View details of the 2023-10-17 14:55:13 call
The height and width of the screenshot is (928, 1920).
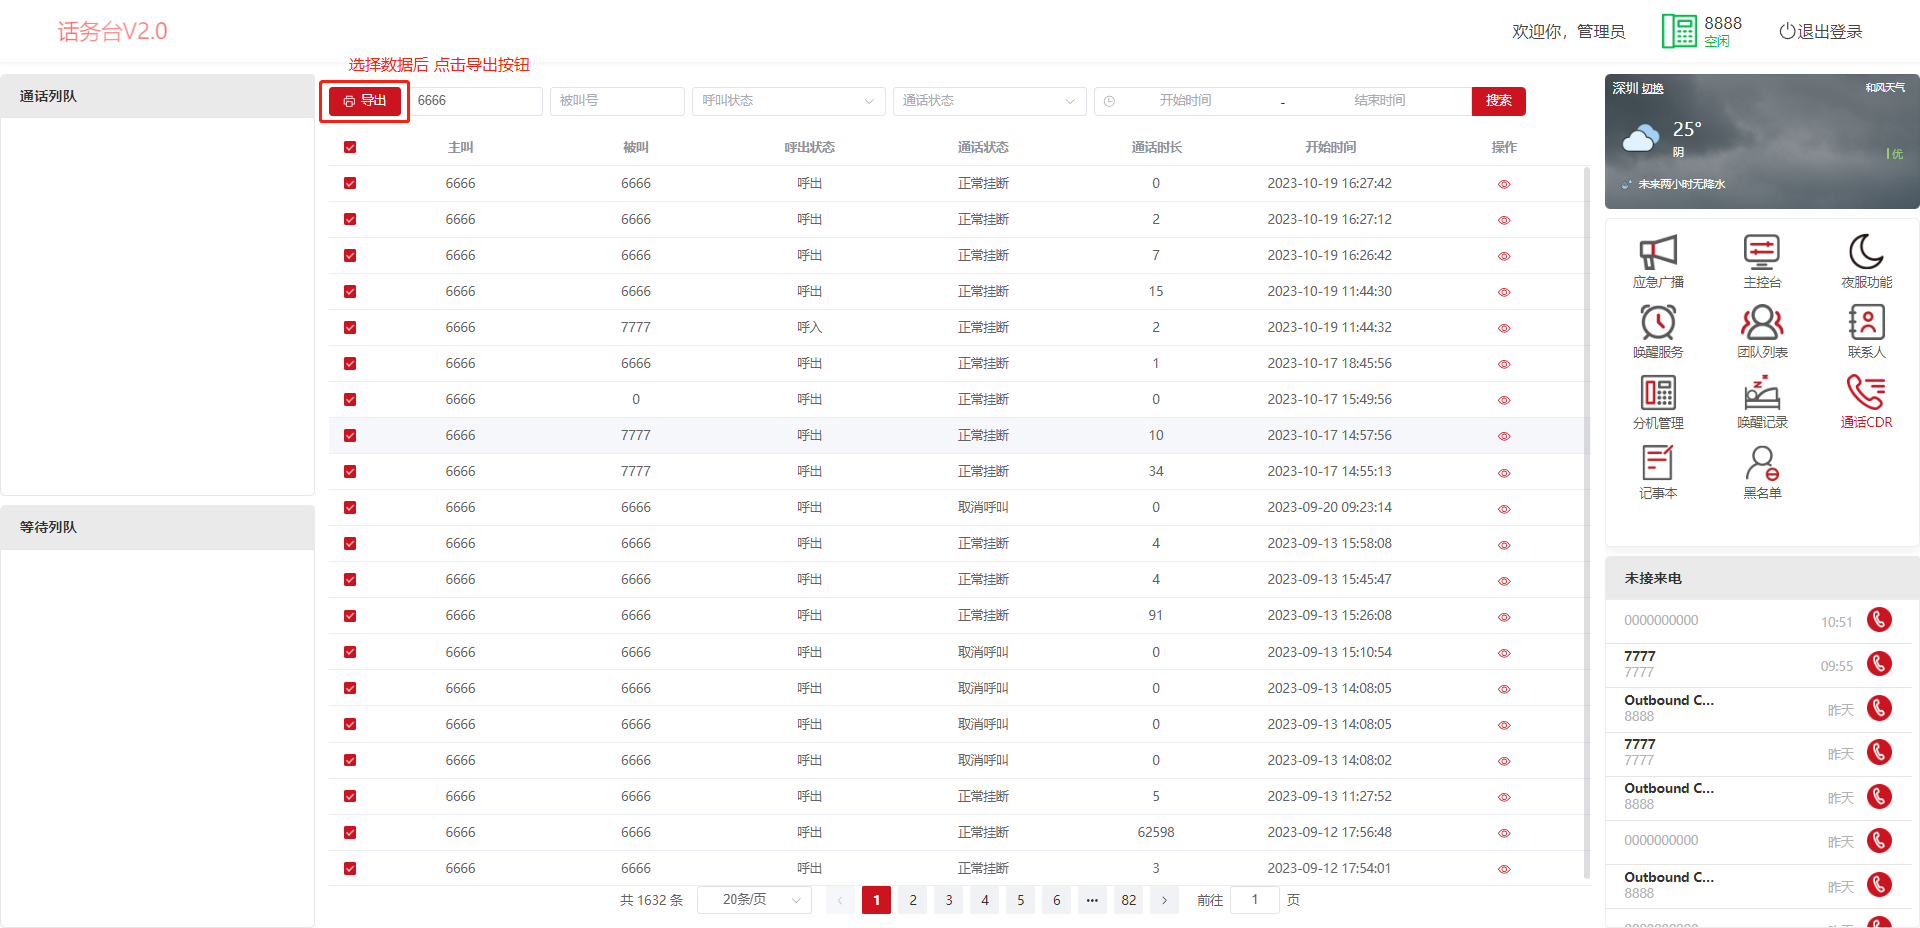point(1503,472)
